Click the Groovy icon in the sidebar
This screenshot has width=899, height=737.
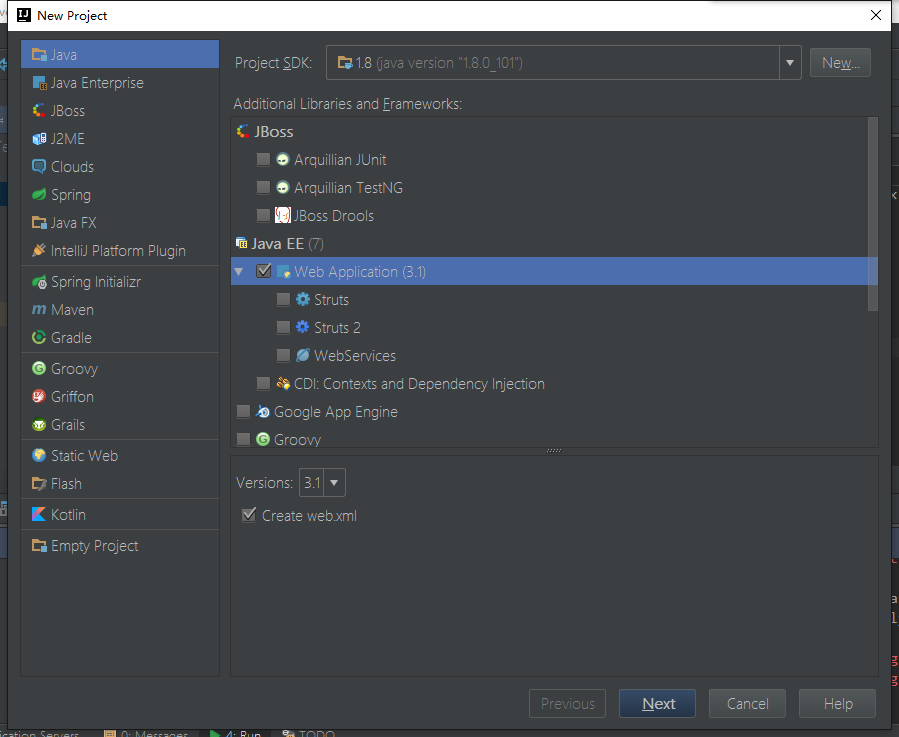(39, 368)
